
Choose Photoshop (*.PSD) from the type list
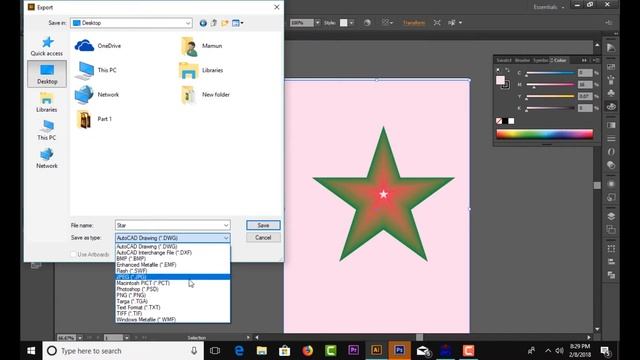pos(173,289)
